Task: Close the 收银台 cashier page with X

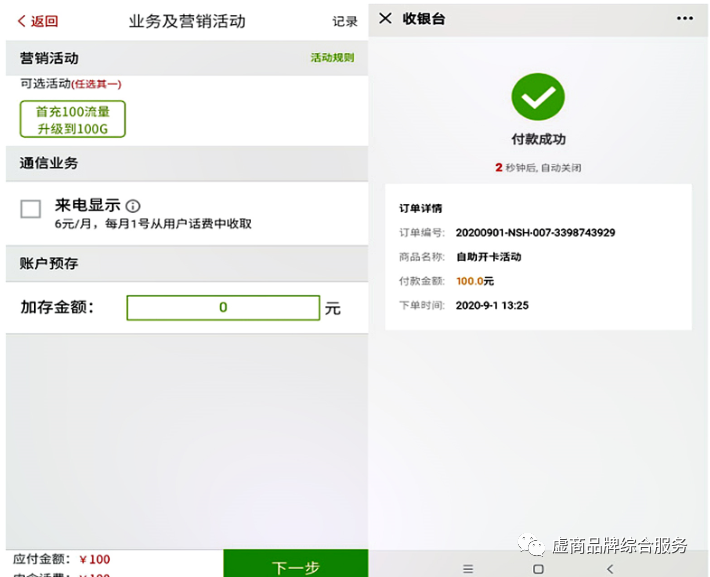Action: pos(385,18)
